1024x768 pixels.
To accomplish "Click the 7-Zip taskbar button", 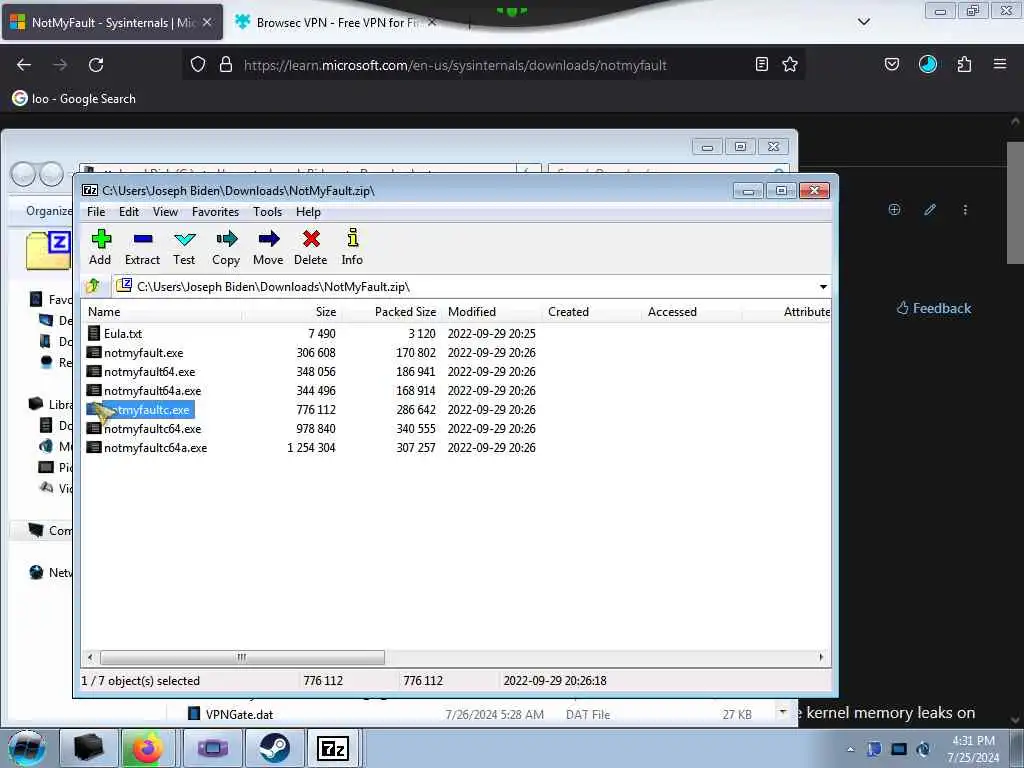I will pos(332,748).
